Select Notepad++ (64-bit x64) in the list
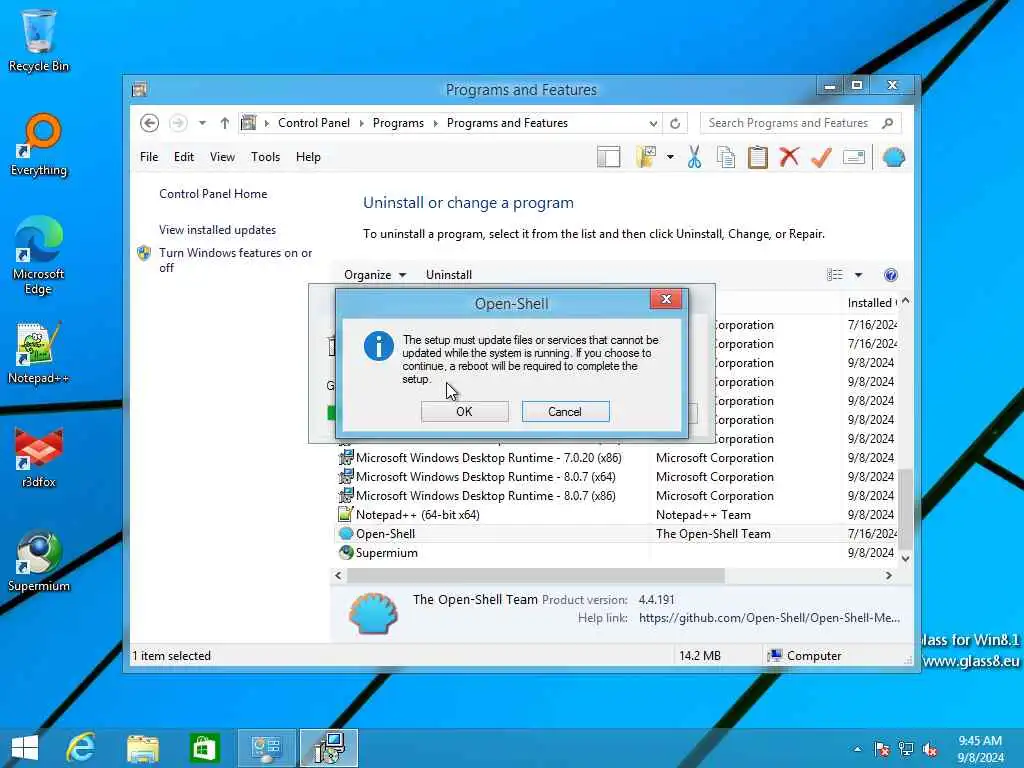Image resolution: width=1024 pixels, height=768 pixels. click(x=418, y=515)
